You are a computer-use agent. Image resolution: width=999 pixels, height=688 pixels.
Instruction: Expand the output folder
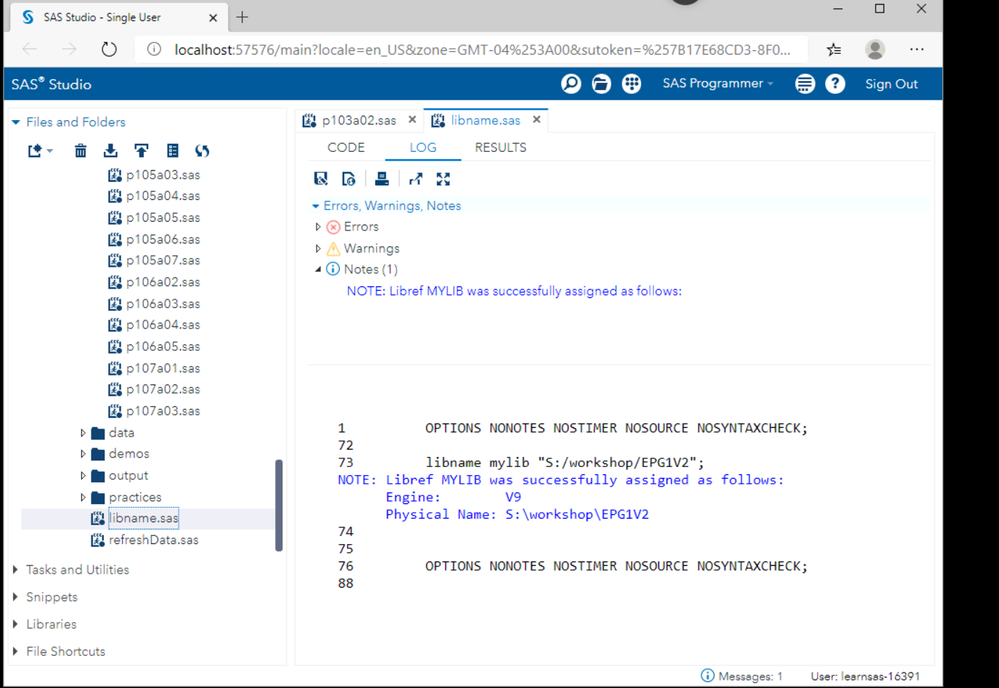(x=83, y=476)
